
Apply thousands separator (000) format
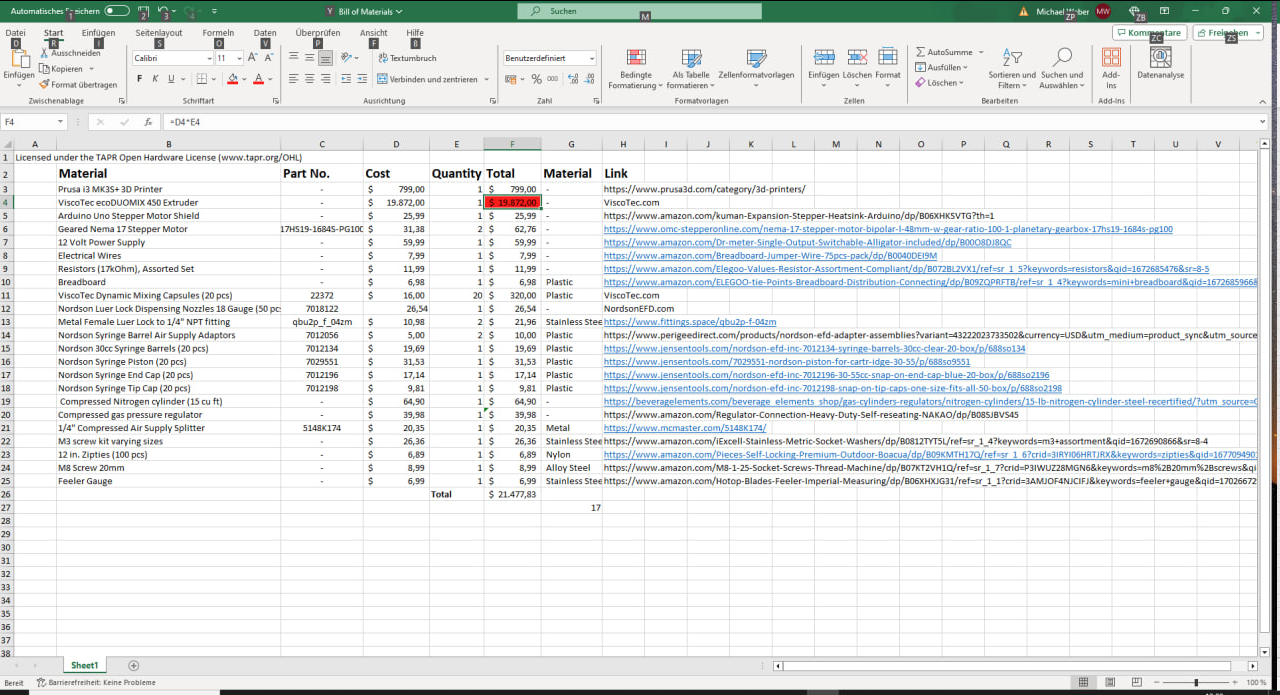click(553, 79)
